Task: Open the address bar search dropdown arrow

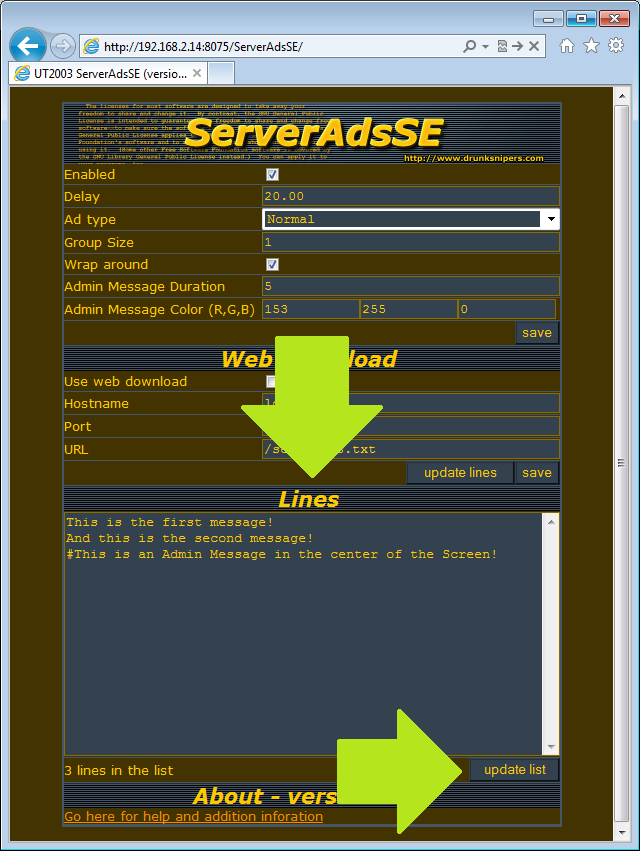Action: pyautogui.click(x=485, y=46)
